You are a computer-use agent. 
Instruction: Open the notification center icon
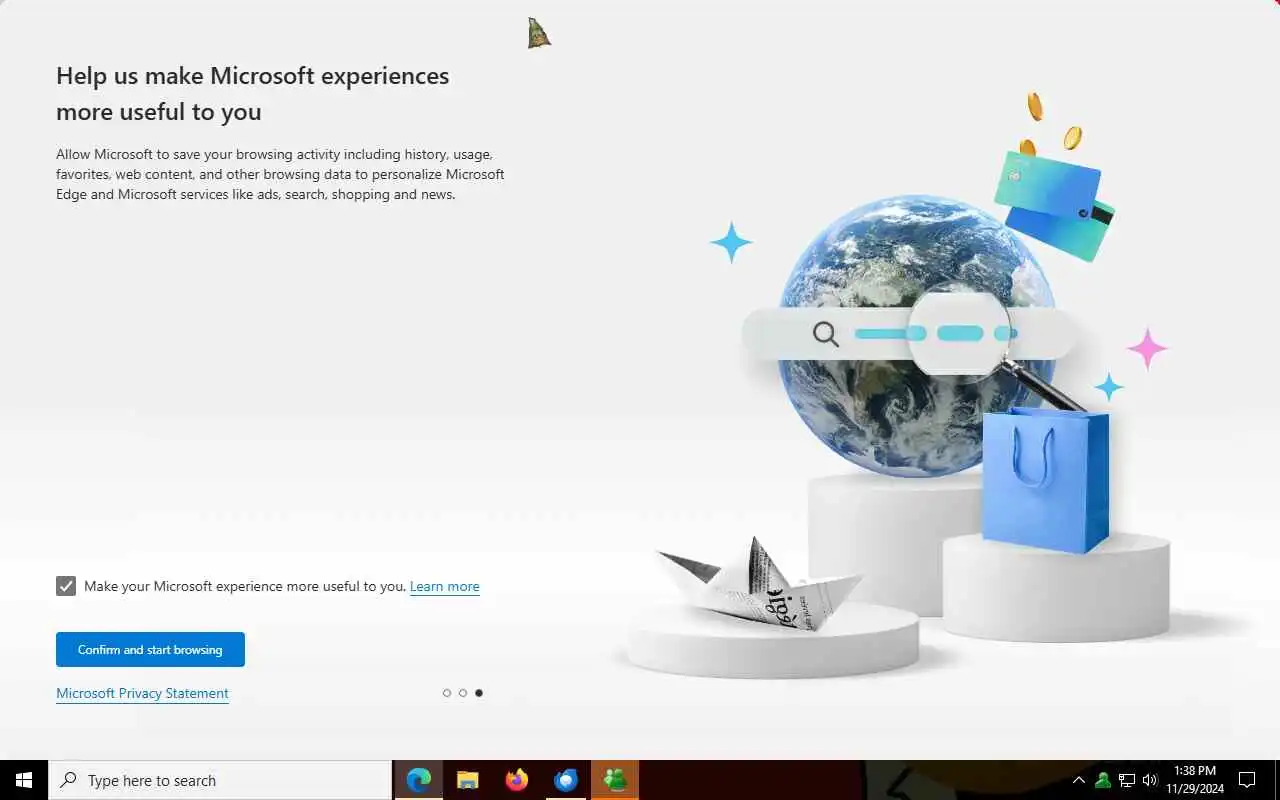1247,780
